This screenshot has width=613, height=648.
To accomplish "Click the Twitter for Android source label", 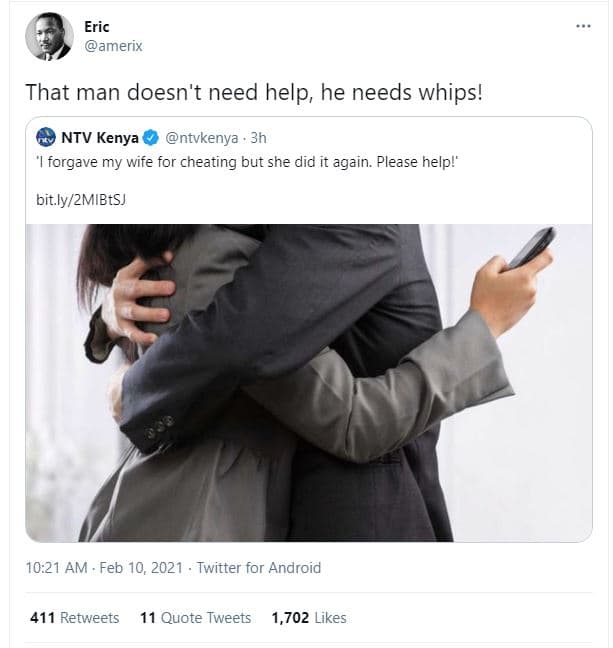I will click(259, 568).
